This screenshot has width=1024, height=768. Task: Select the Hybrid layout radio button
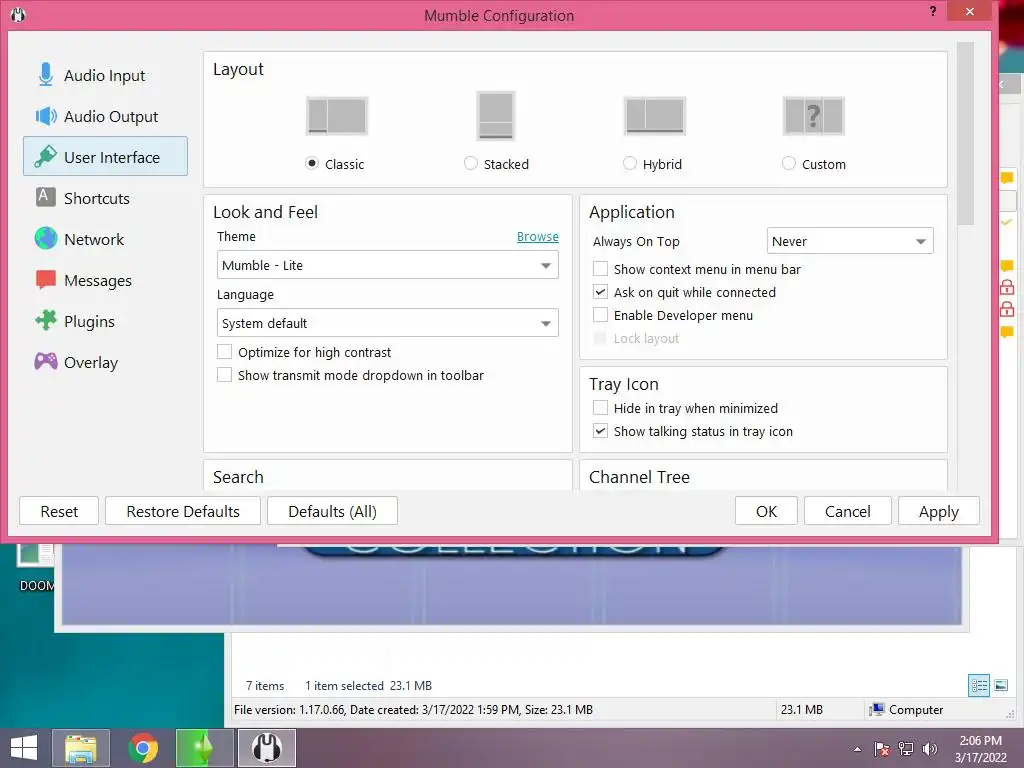click(630, 163)
